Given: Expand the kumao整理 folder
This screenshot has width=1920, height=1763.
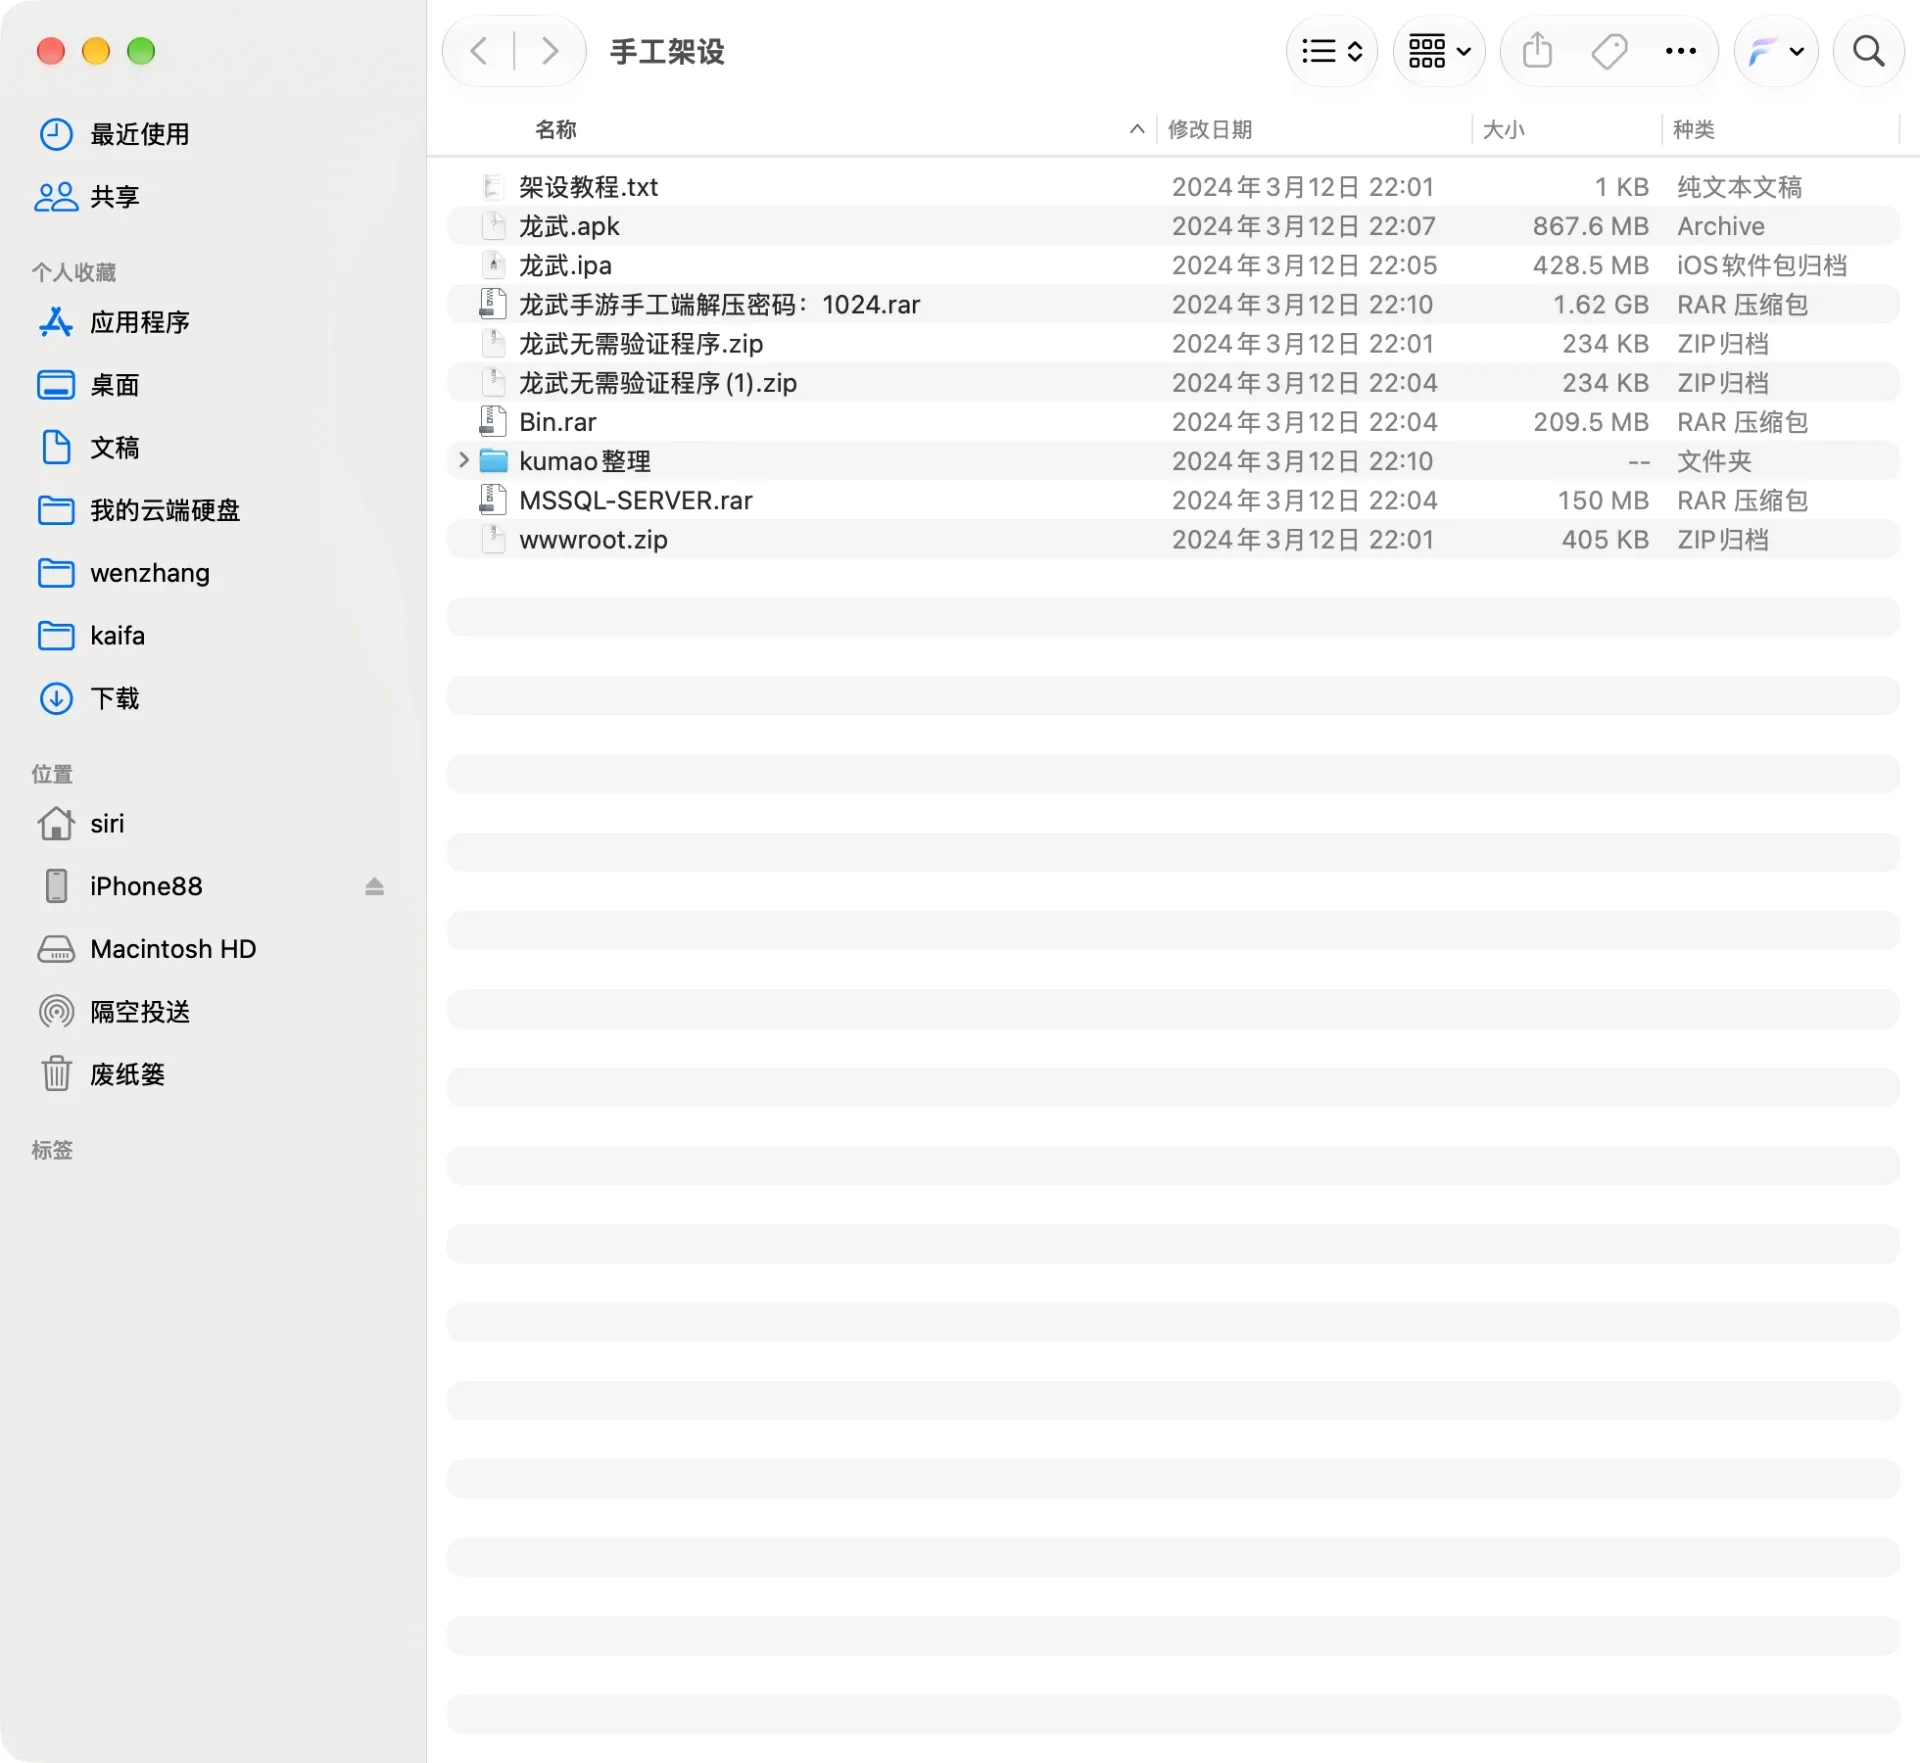Looking at the screenshot, I should click(x=463, y=461).
